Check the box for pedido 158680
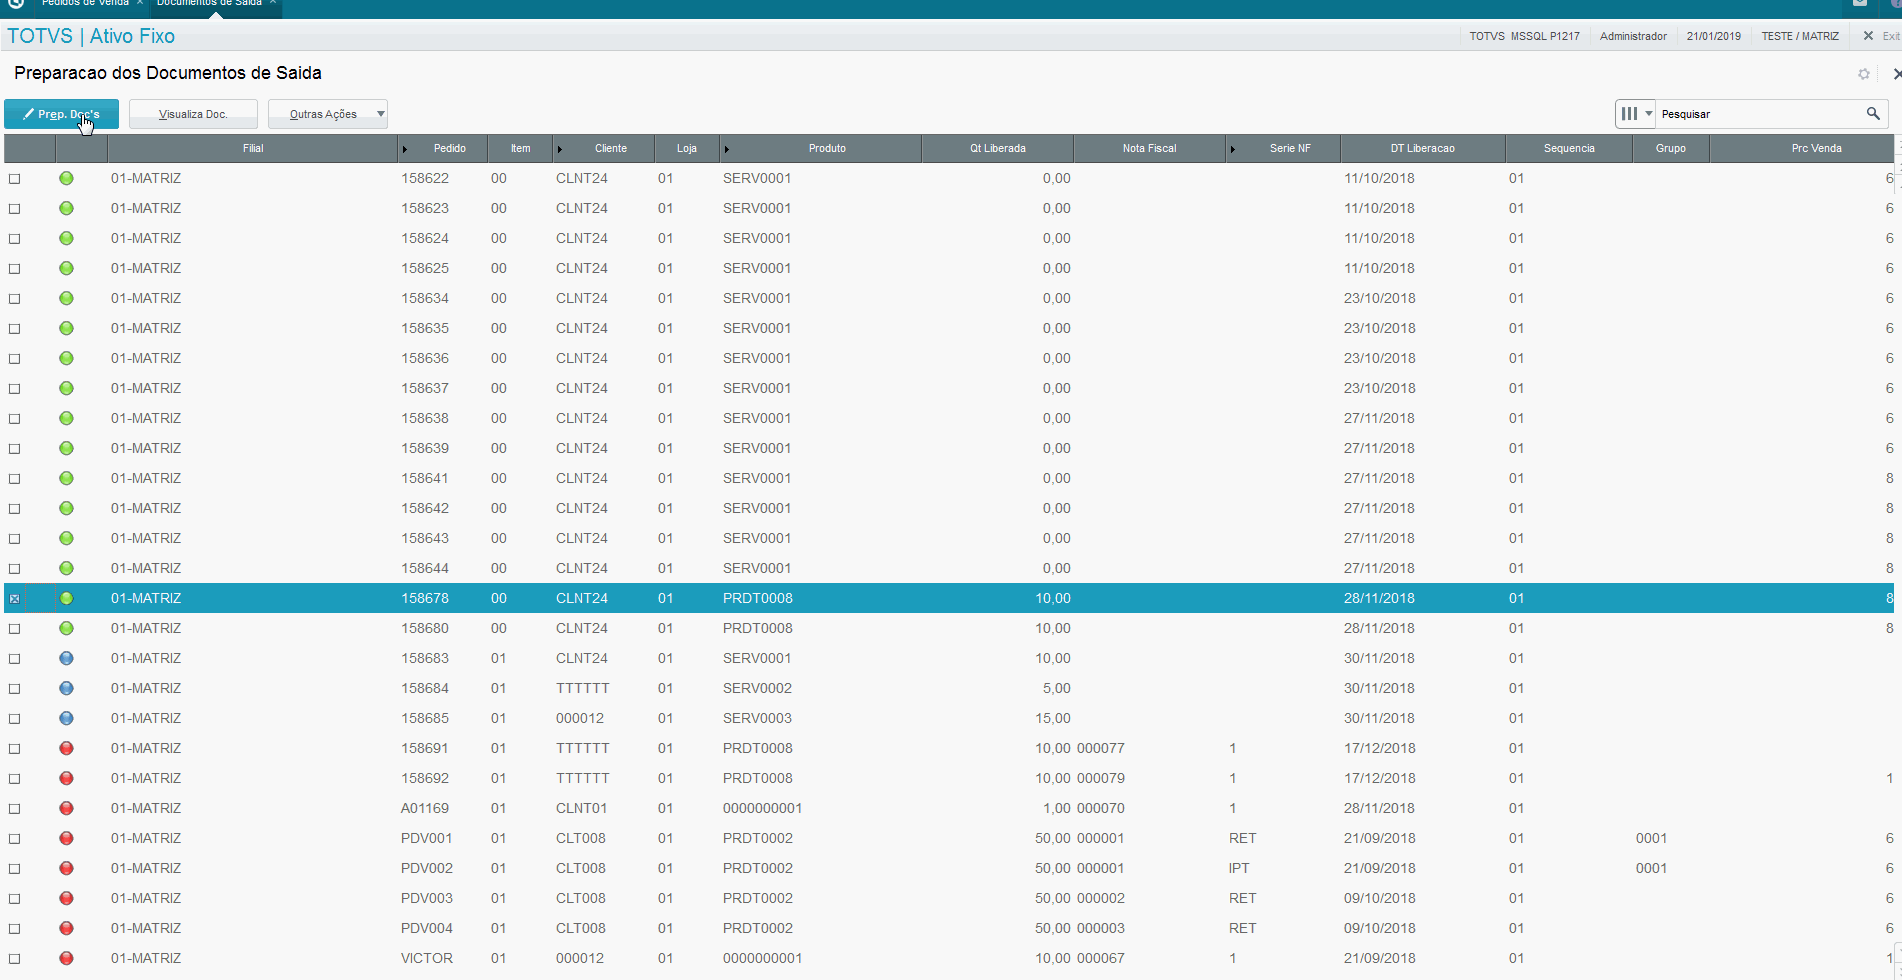 tap(14, 629)
